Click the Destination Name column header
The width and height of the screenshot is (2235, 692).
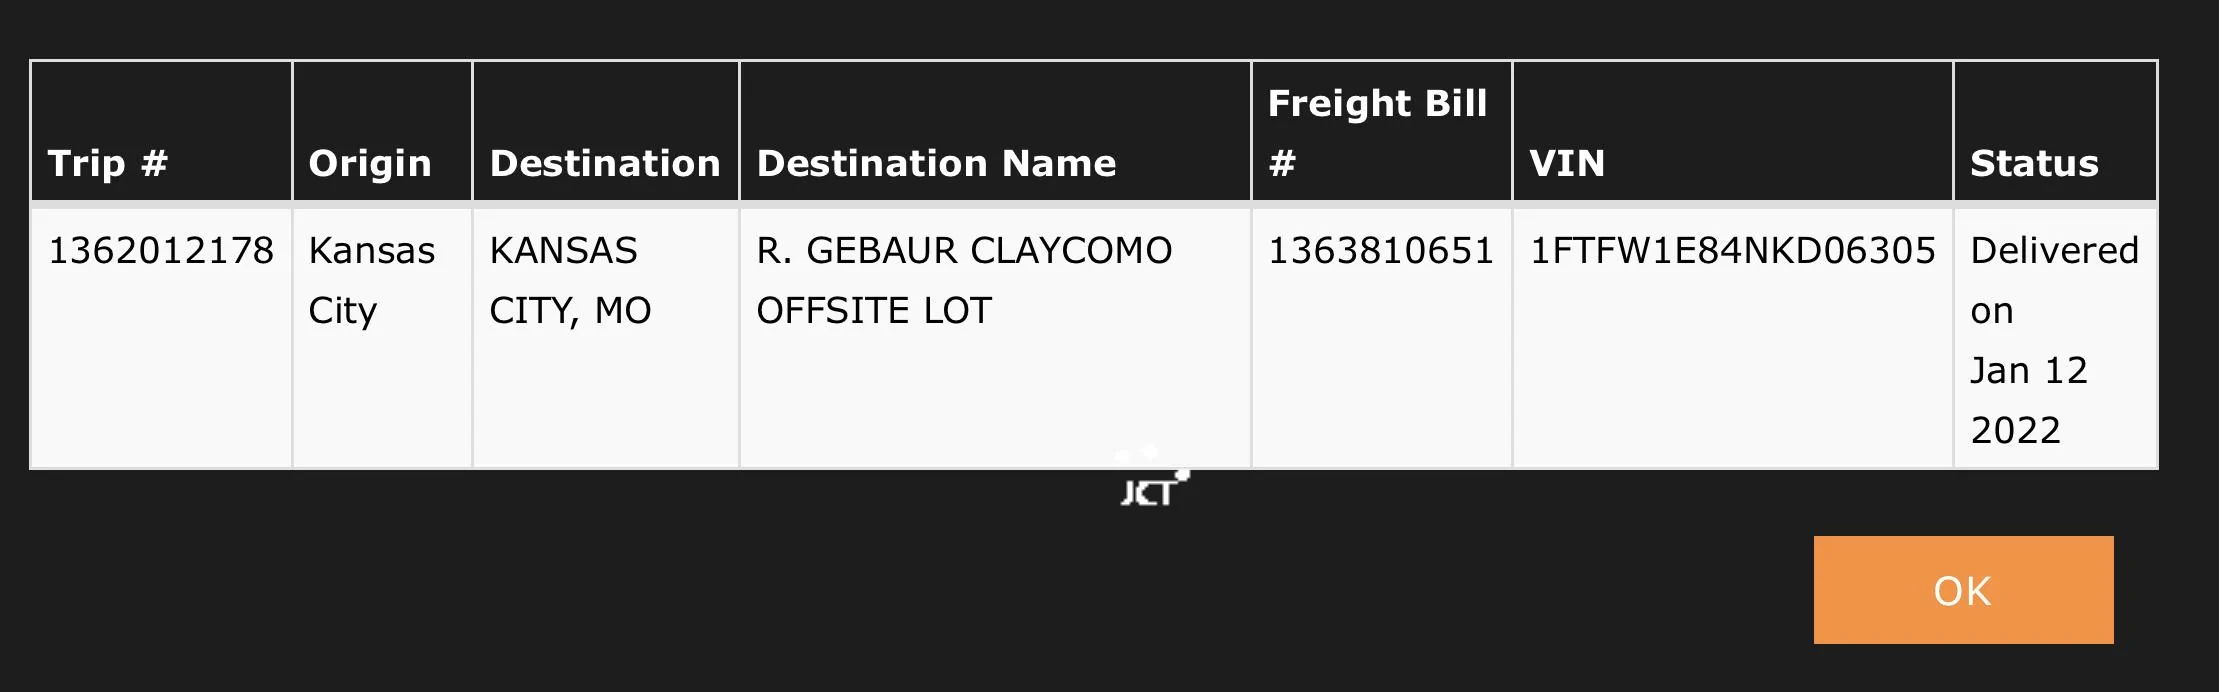pos(936,163)
